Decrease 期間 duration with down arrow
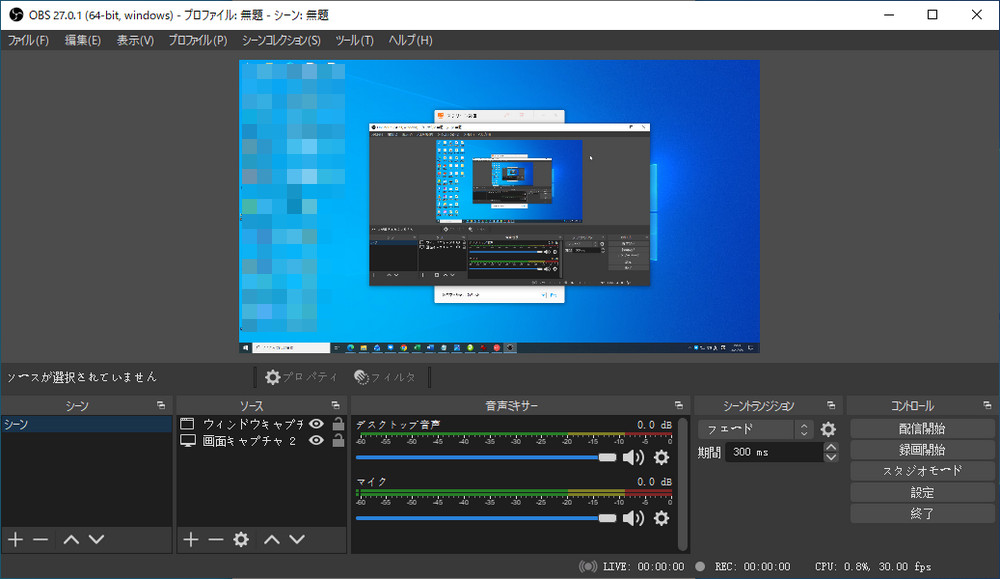 [x=831, y=457]
